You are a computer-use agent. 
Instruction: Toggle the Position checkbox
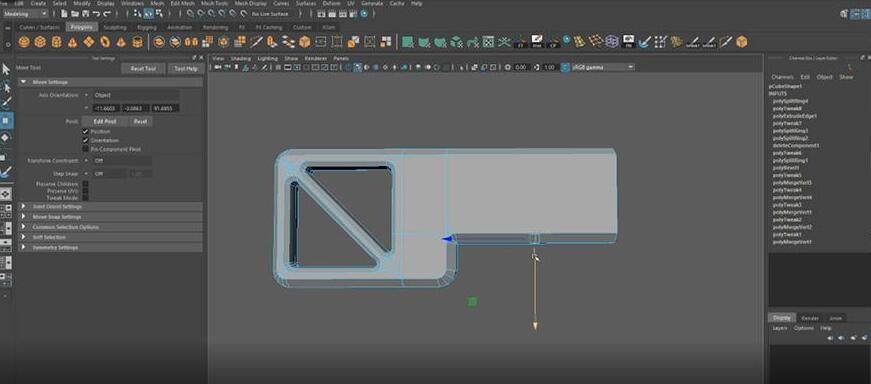[85, 131]
